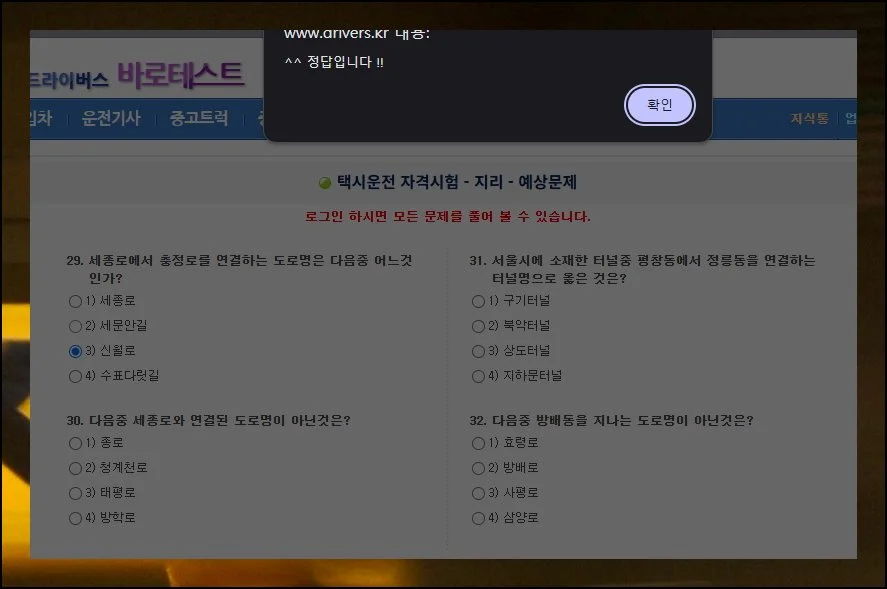Screen dimensions: 887x589
Task: Click the green bullet icon beside quiz title
Action: pos(324,183)
